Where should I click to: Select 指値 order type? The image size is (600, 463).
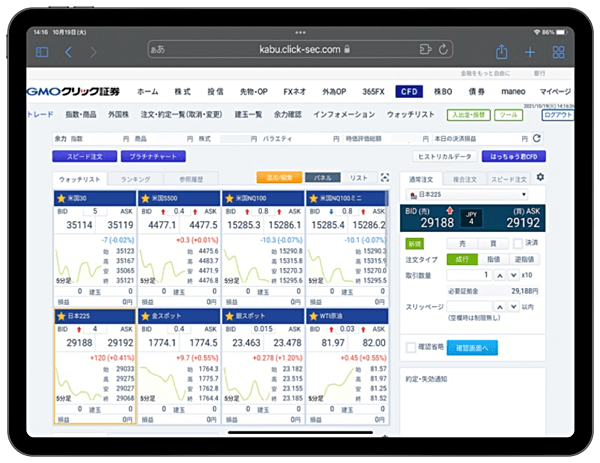pos(494,259)
